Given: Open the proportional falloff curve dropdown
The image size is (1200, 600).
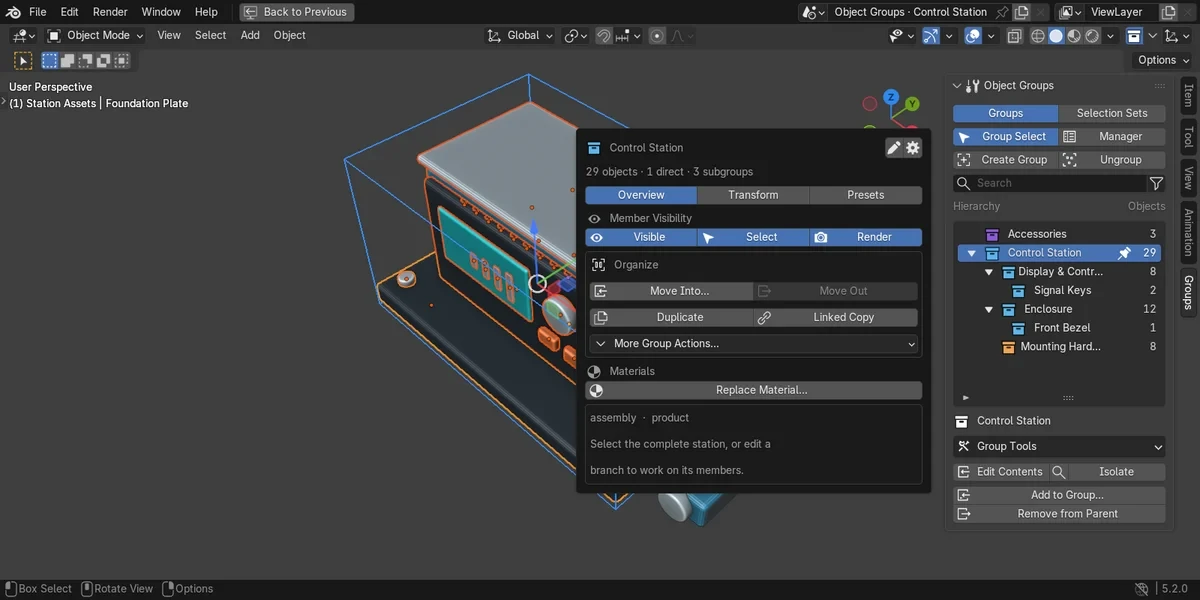Looking at the screenshot, I should click(682, 35).
